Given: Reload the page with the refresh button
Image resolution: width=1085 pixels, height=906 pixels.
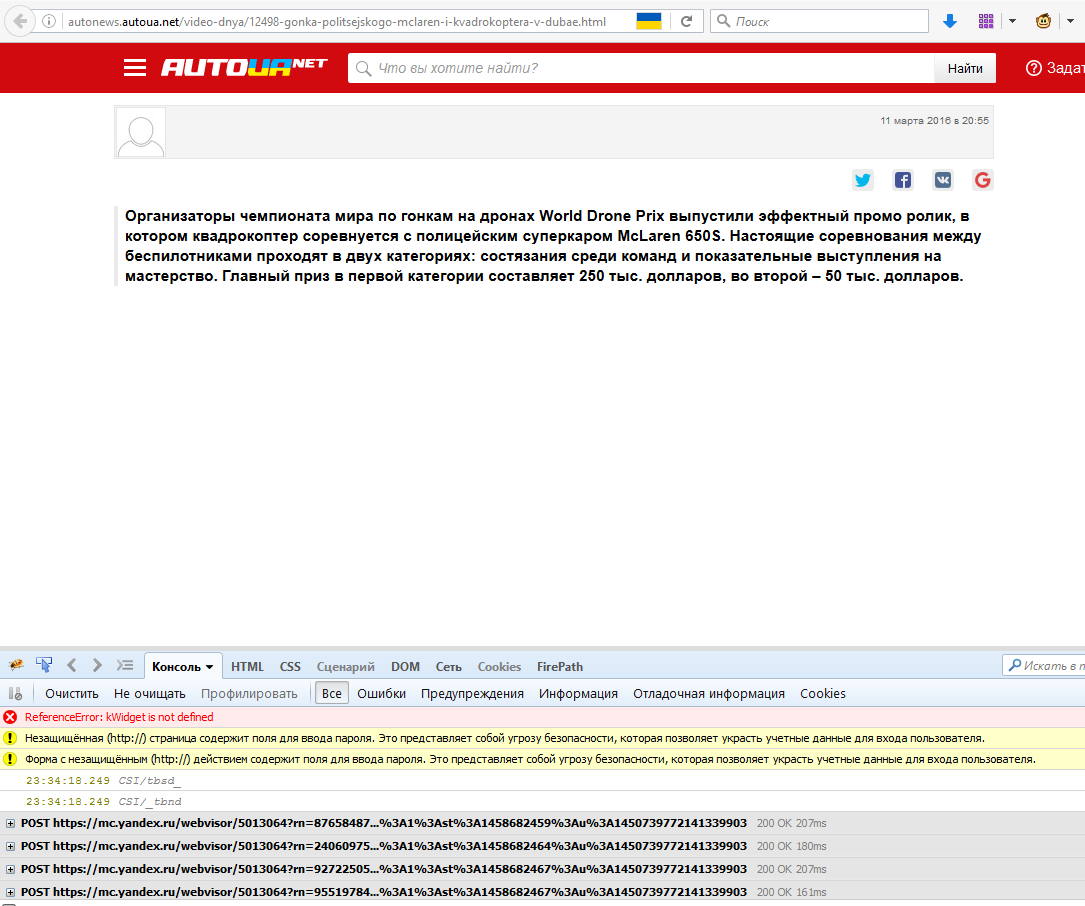Looking at the screenshot, I should pyautogui.click(x=686, y=21).
